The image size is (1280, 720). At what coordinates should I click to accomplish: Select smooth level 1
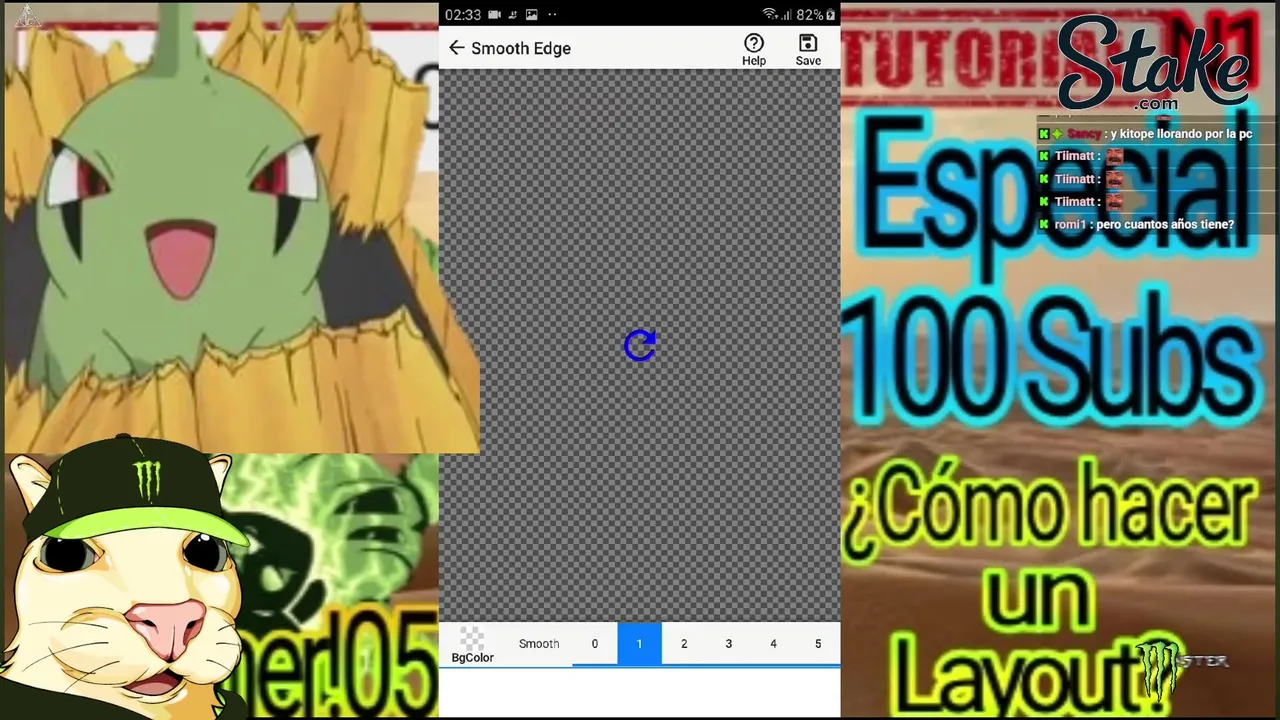coord(639,644)
